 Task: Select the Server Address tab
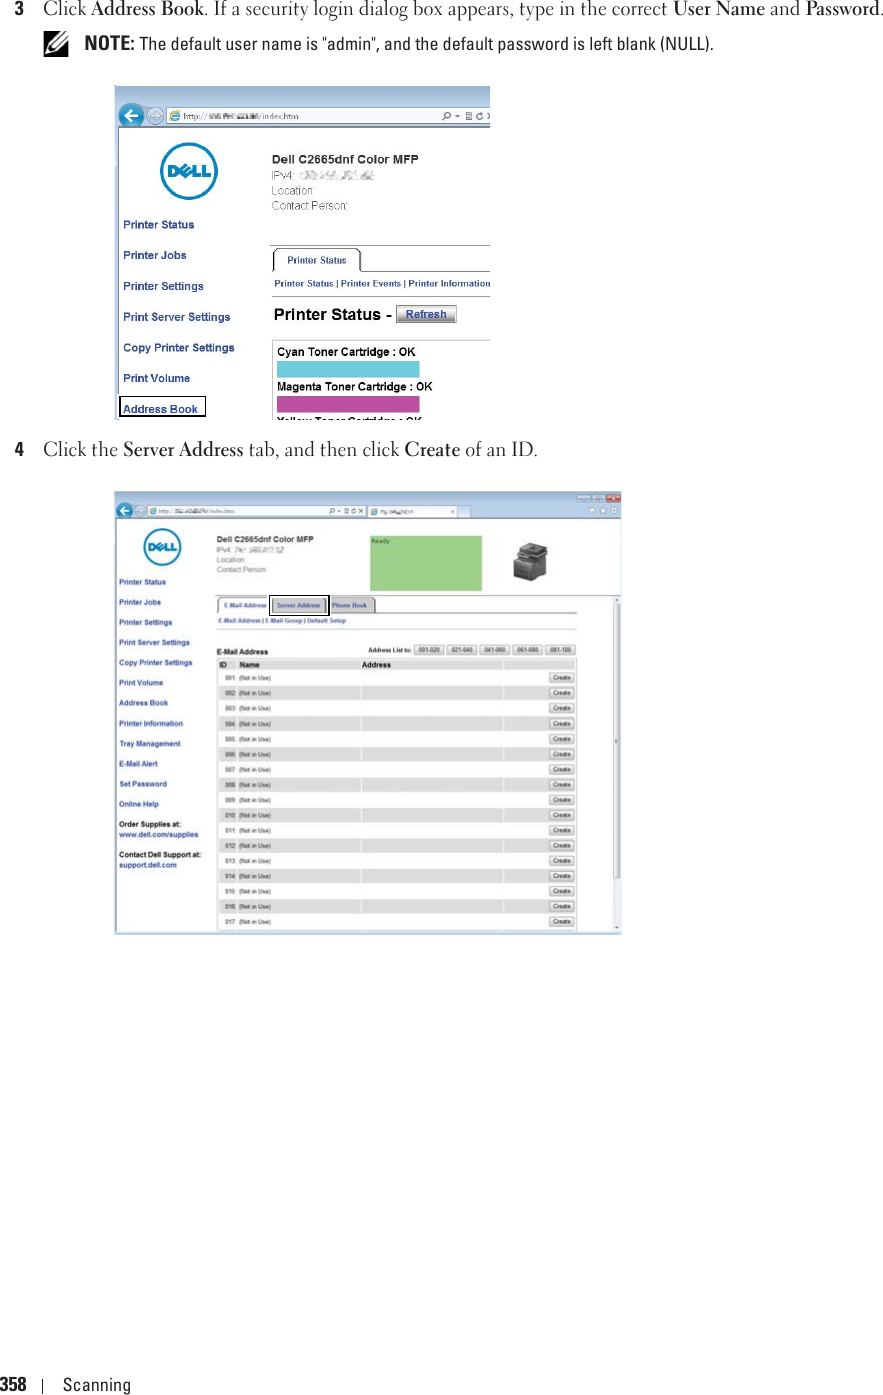point(299,605)
